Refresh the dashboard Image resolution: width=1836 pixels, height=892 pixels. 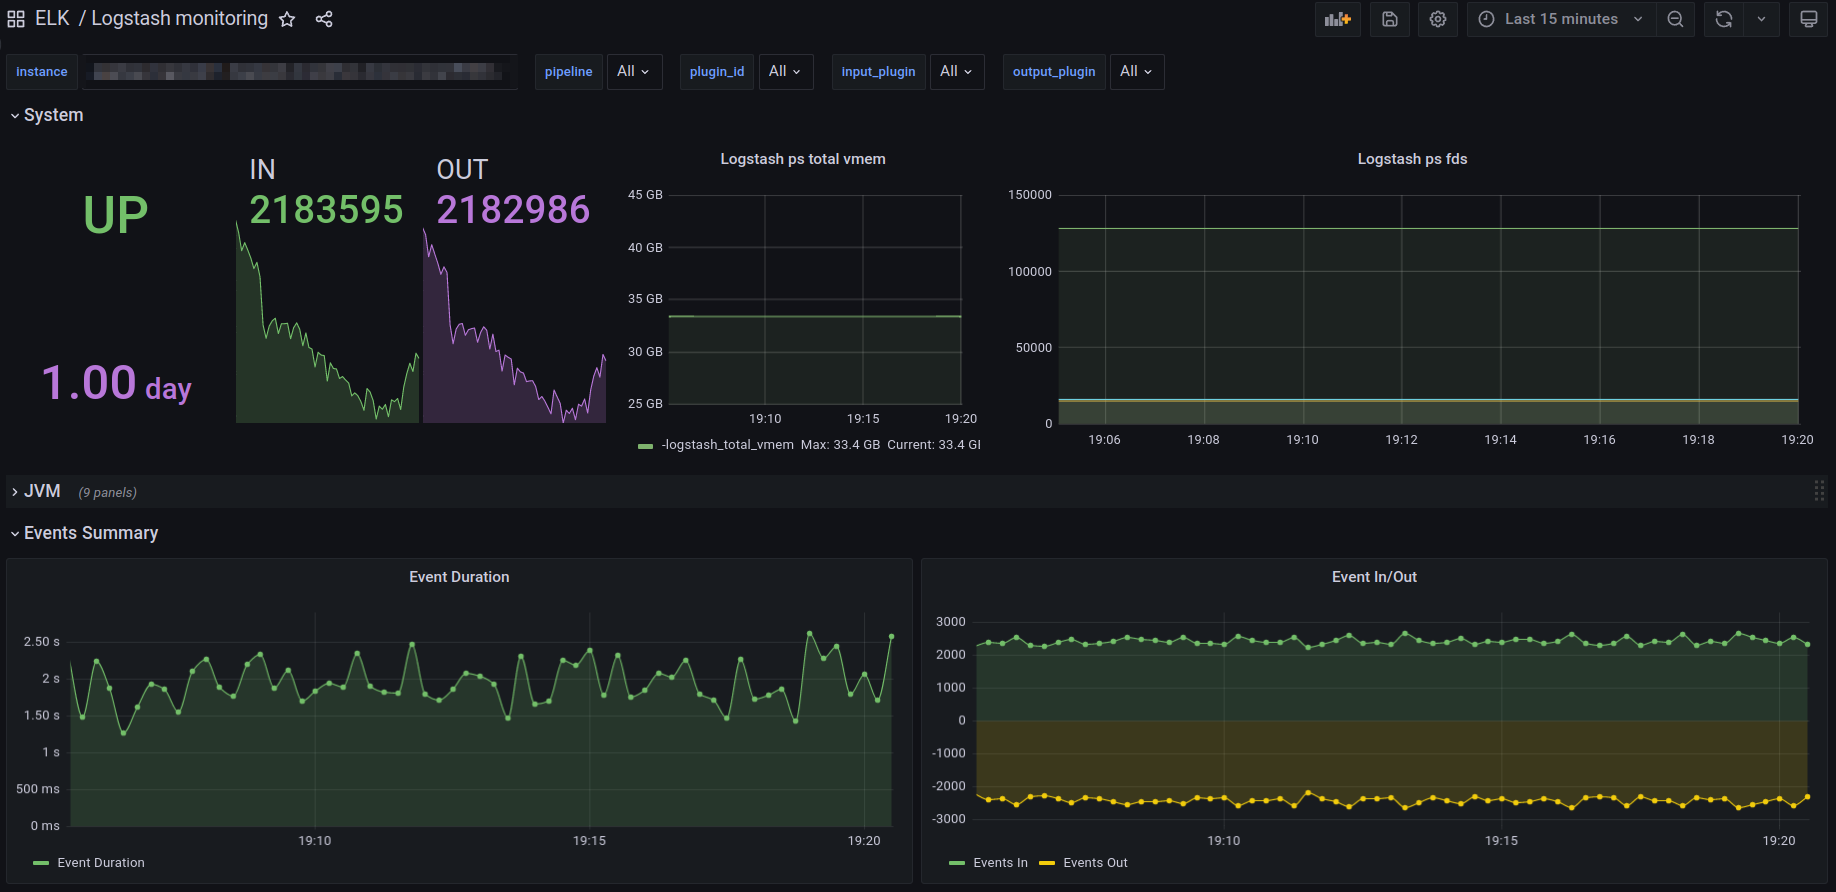click(x=1724, y=19)
